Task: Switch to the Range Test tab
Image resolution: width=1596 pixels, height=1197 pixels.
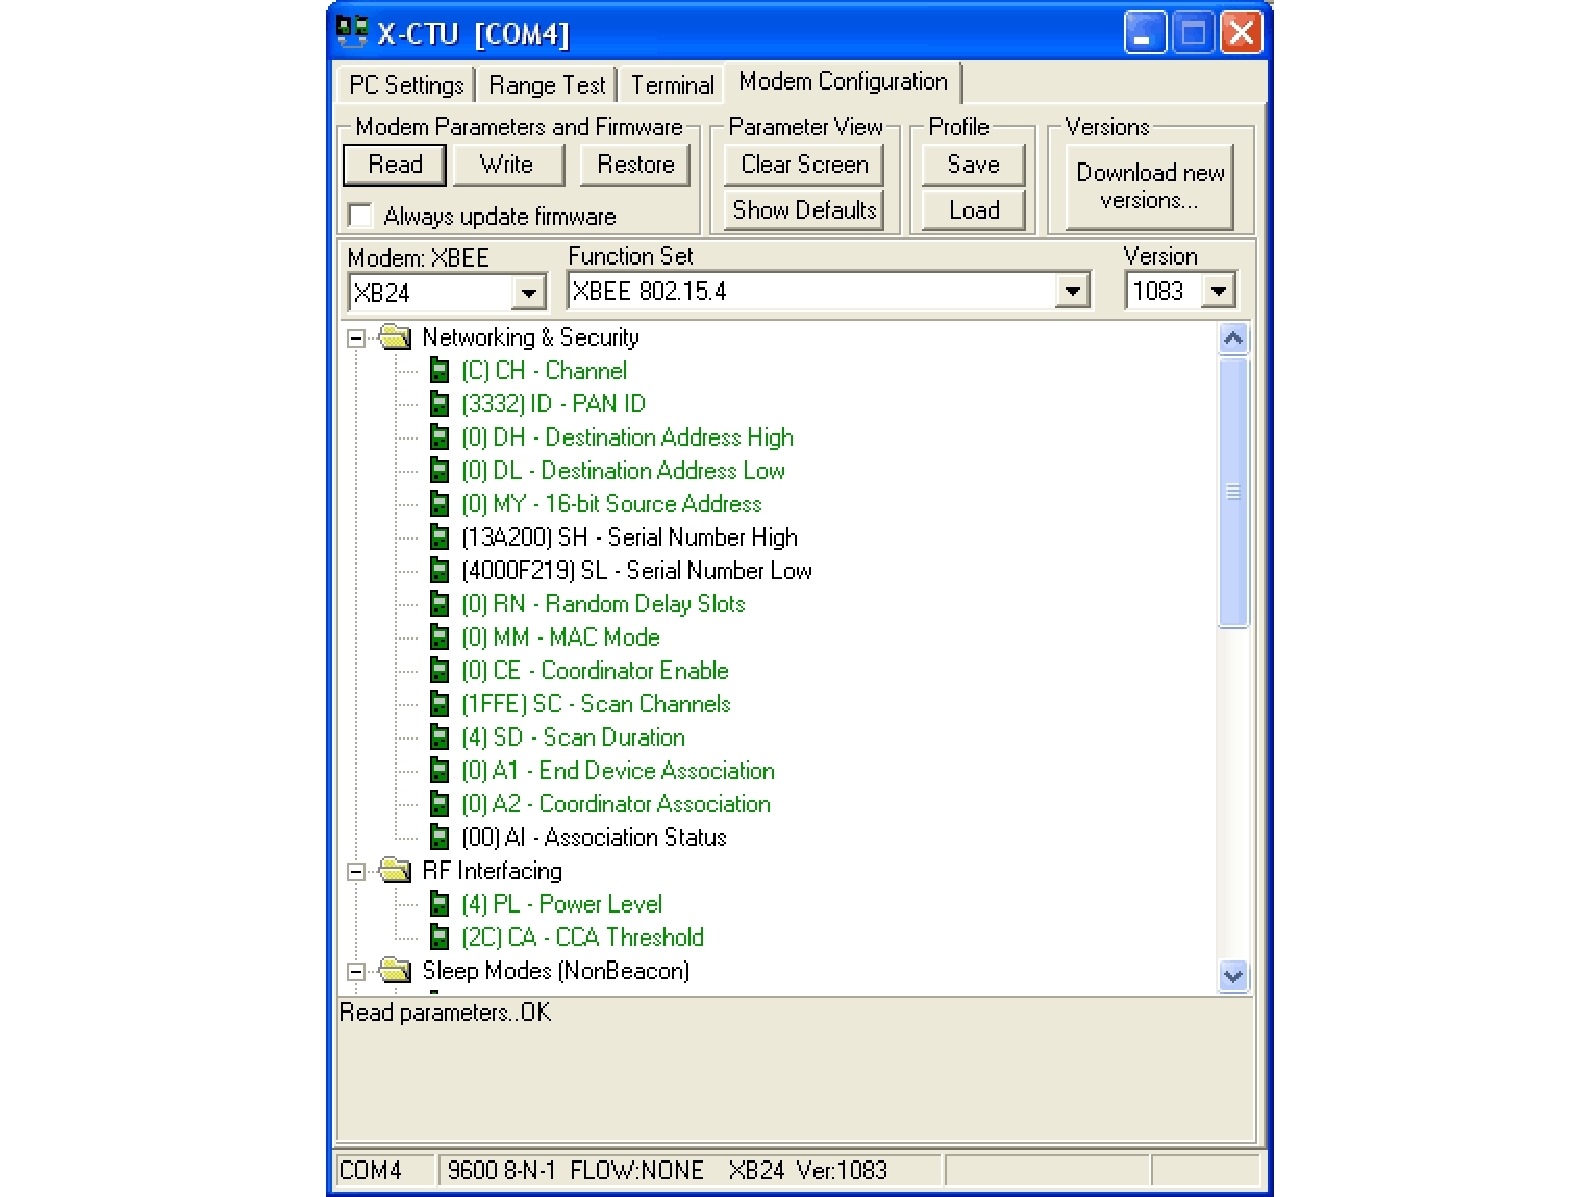Action: pos(547,85)
